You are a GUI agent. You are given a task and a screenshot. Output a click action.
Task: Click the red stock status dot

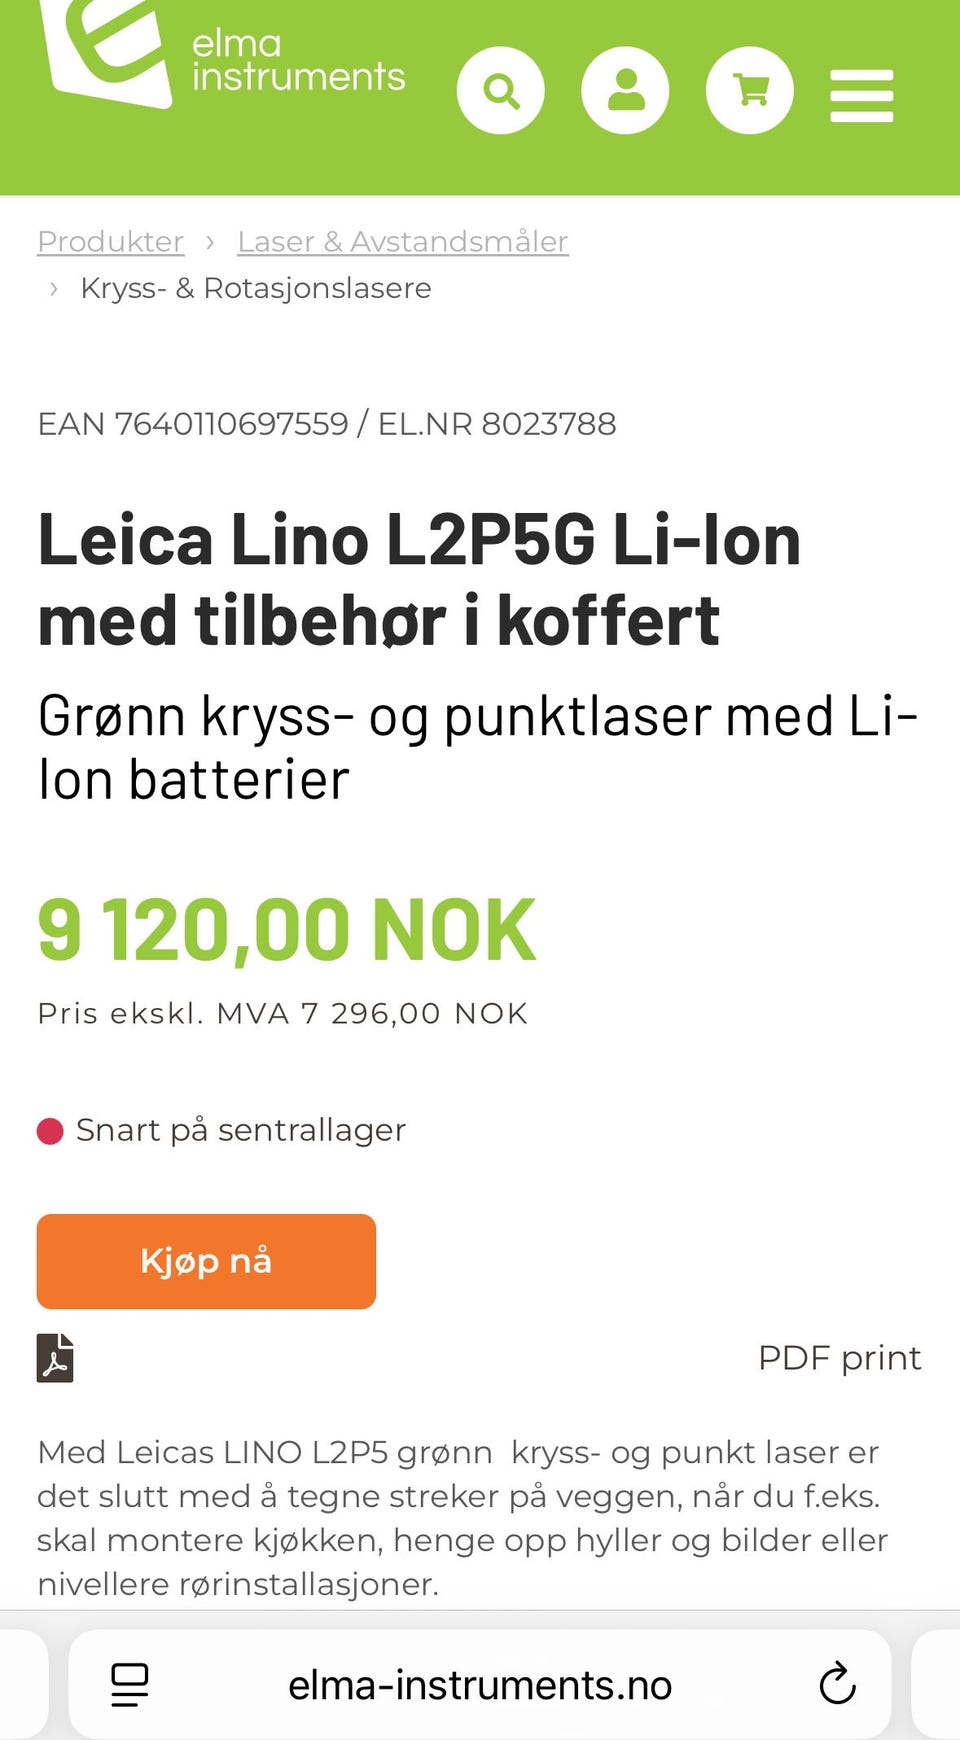pos(50,1131)
